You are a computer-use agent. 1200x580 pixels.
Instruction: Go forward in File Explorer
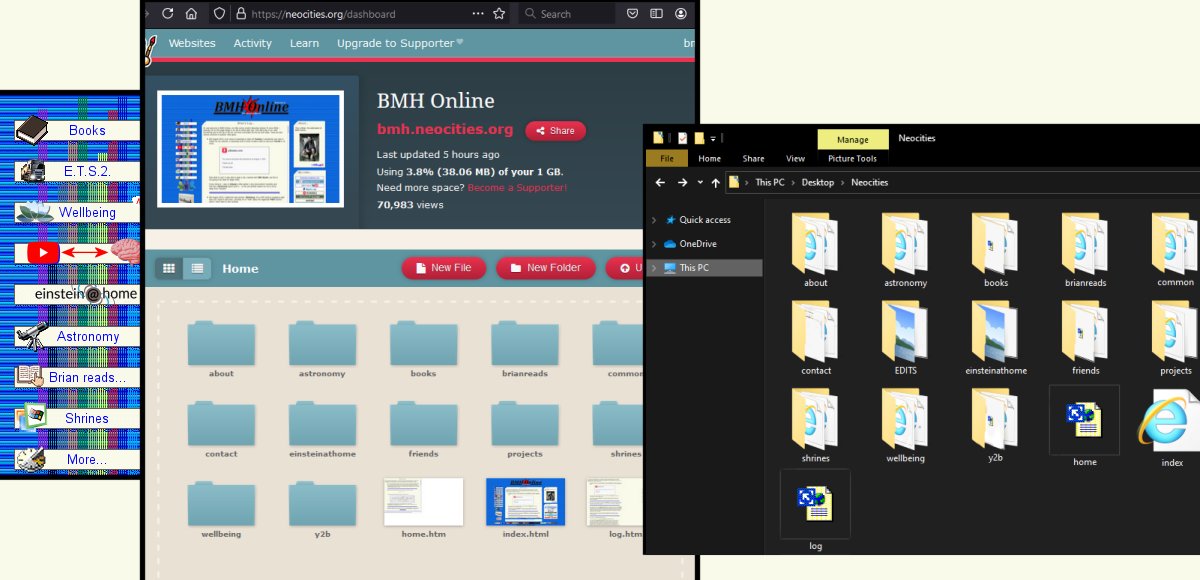pos(682,183)
